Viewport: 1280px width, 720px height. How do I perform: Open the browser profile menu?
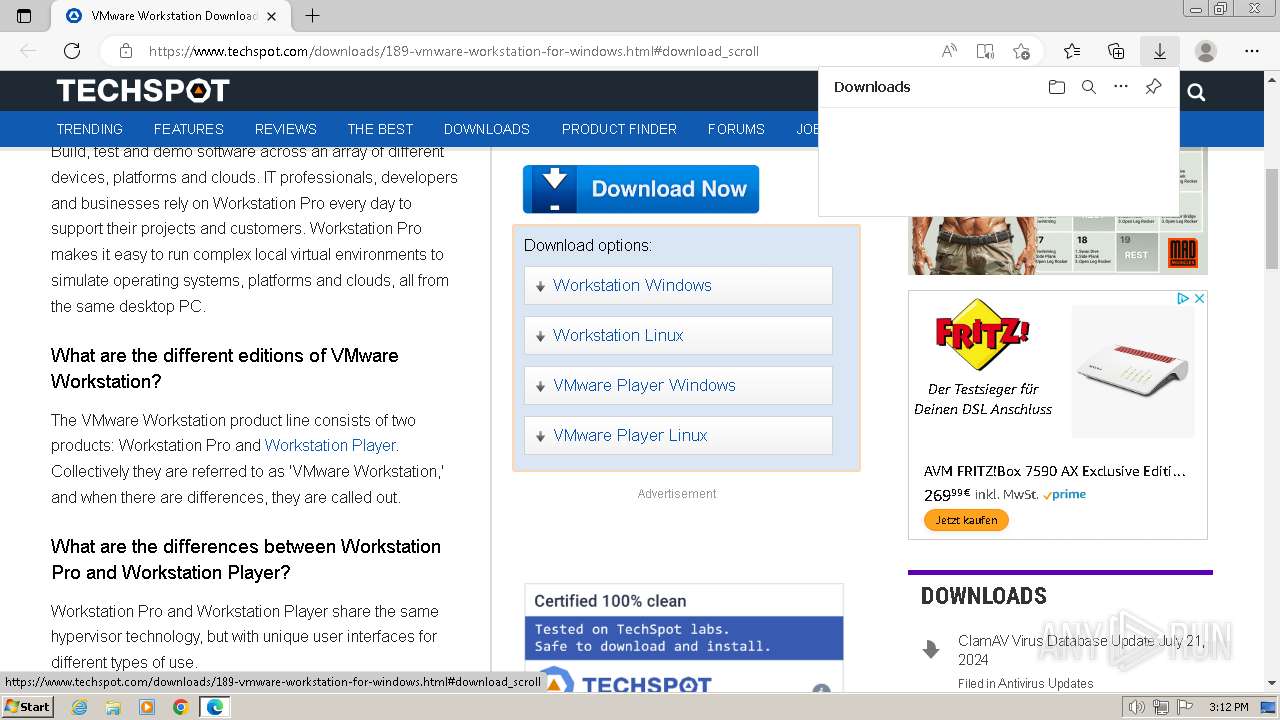pos(1206,51)
